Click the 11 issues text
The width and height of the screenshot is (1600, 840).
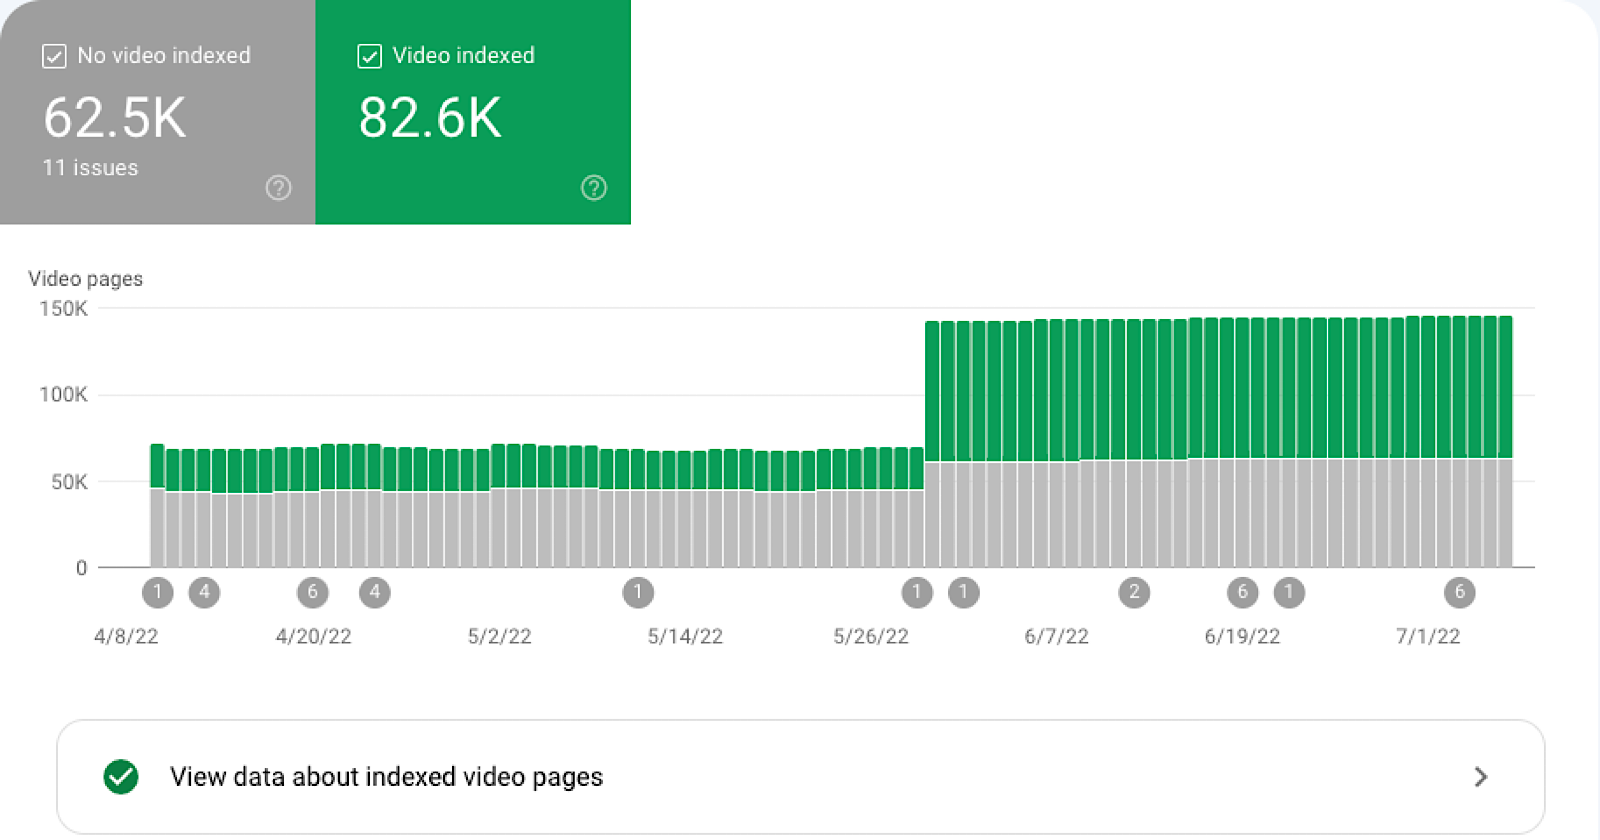(x=90, y=168)
